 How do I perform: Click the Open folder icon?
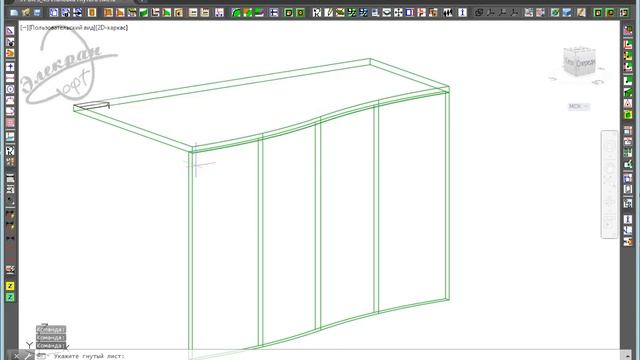pos(26,13)
